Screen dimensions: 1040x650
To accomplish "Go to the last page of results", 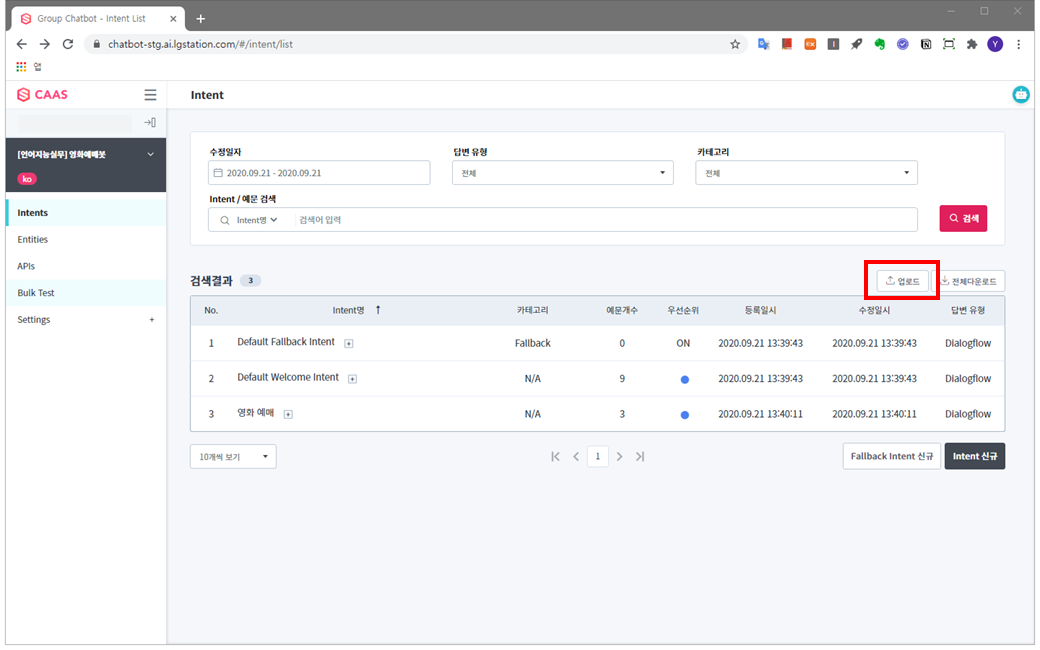I will (640, 457).
